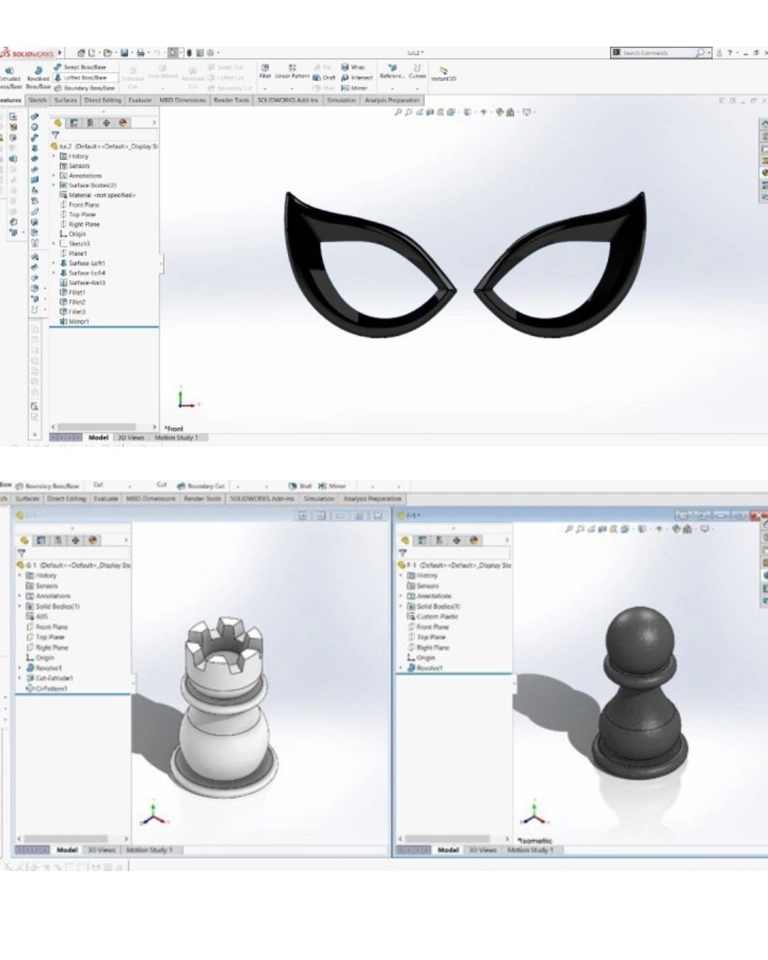768x960 pixels.
Task: Click the Instant3D button
Action: click(443, 74)
